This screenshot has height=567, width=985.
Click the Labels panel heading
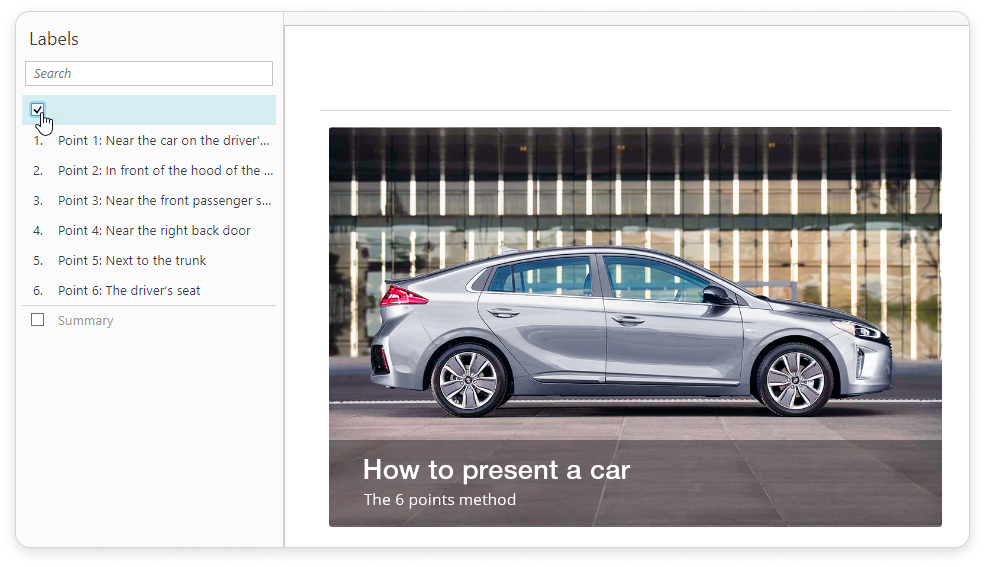click(54, 39)
